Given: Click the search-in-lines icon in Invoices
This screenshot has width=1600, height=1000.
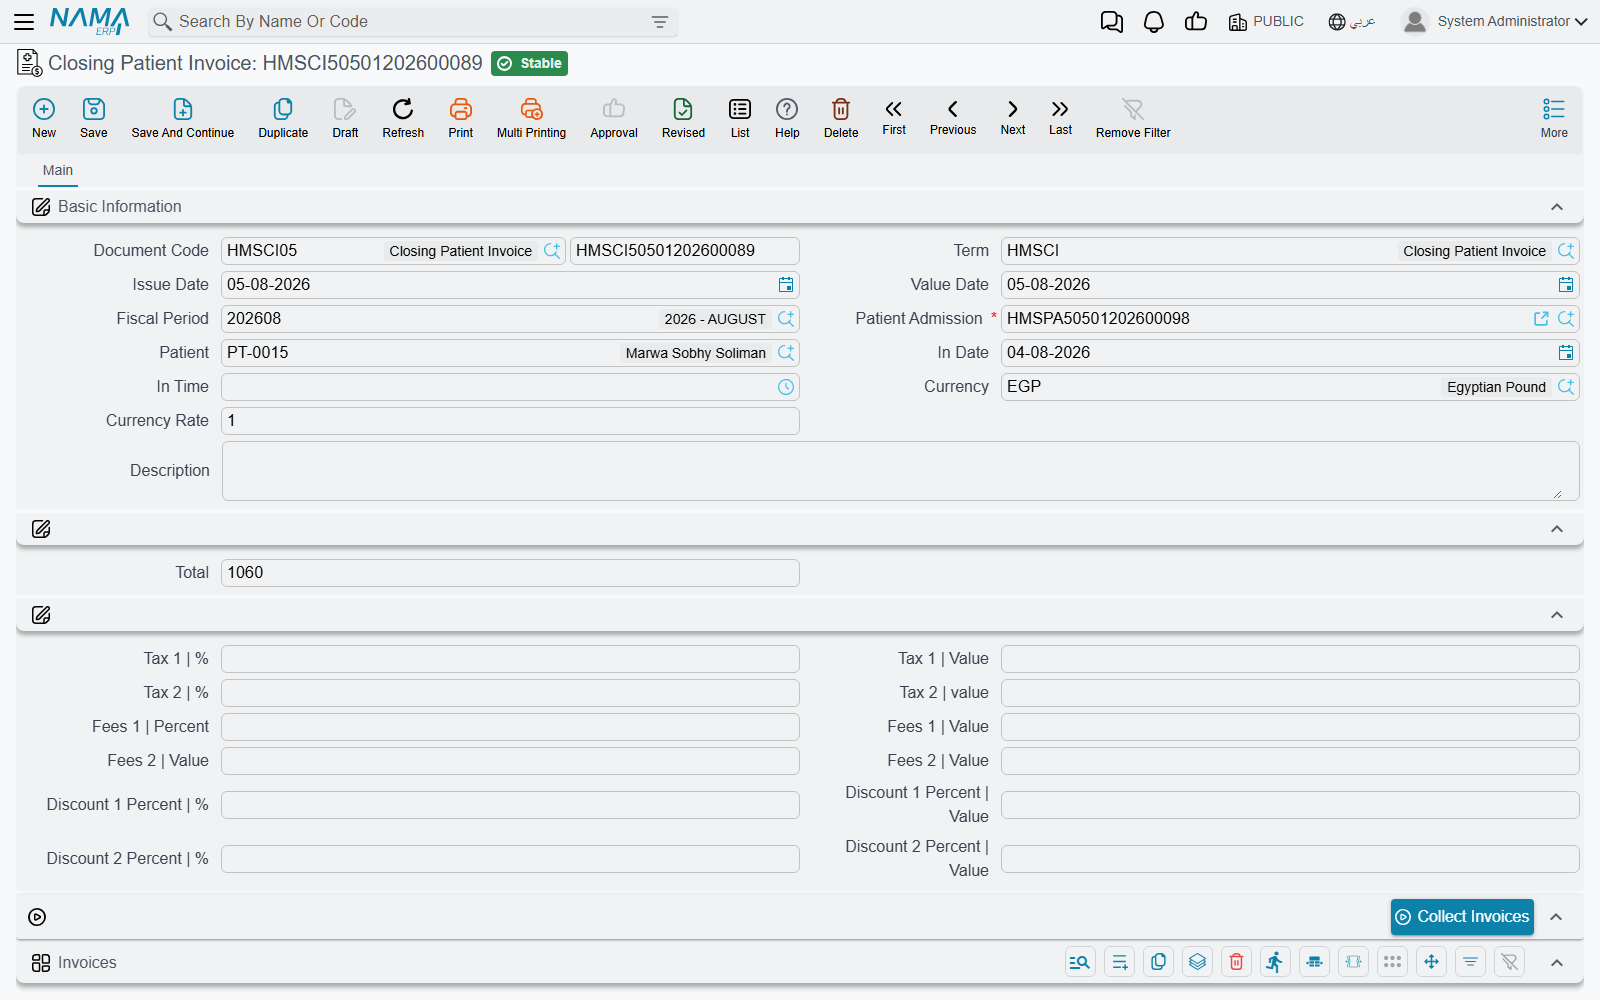Looking at the screenshot, I should [x=1080, y=962].
